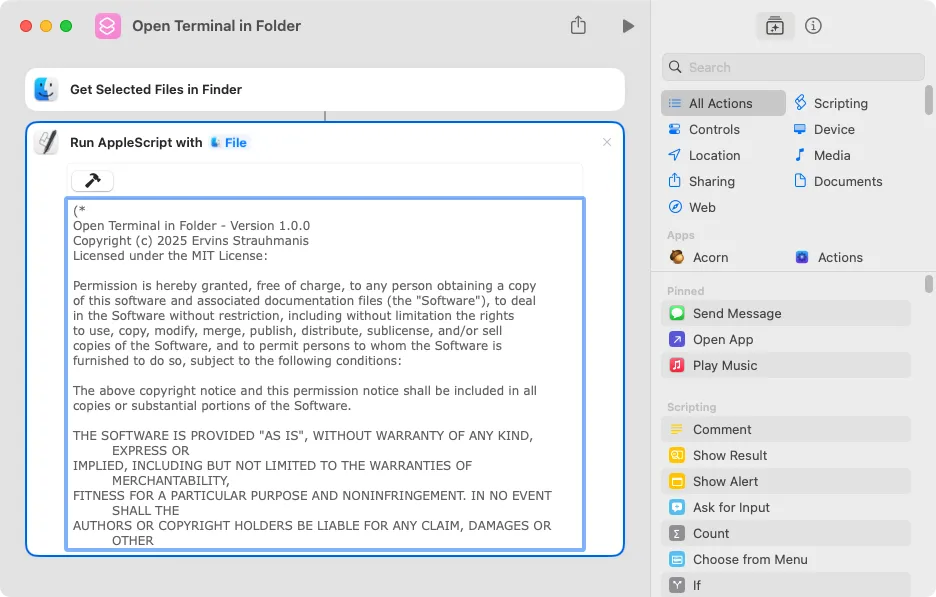Click the Licensed under the MIT License line
Image resolution: width=936 pixels, height=597 pixels.
(170, 256)
